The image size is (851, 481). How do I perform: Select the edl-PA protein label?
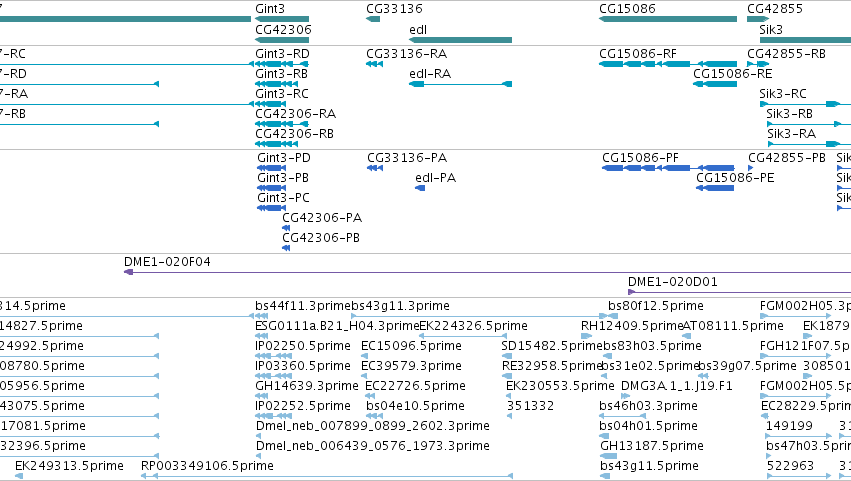[435, 178]
